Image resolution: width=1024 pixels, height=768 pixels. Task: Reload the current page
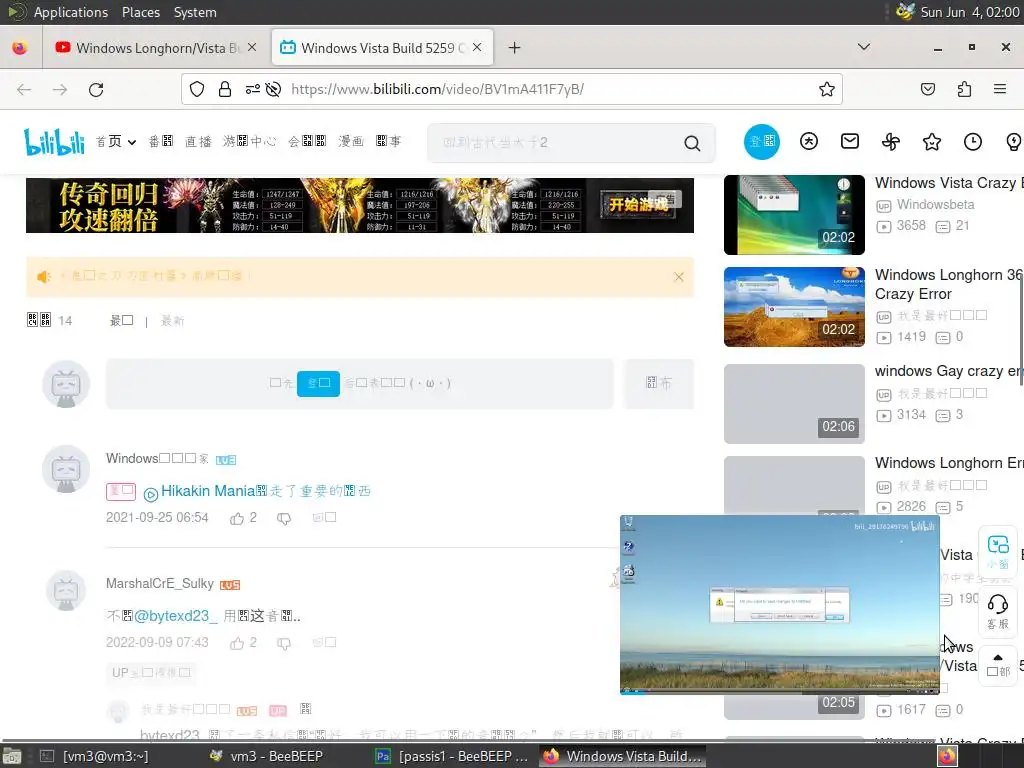pos(96,89)
